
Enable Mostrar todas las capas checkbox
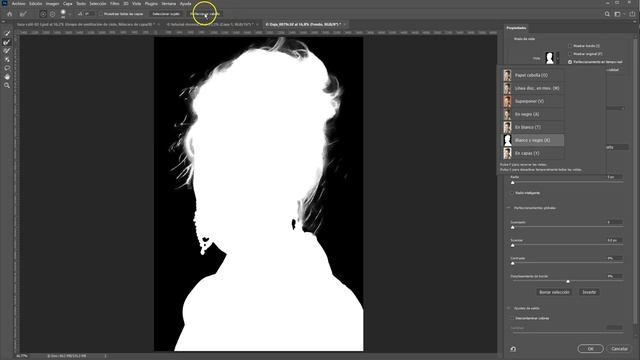pos(100,14)
